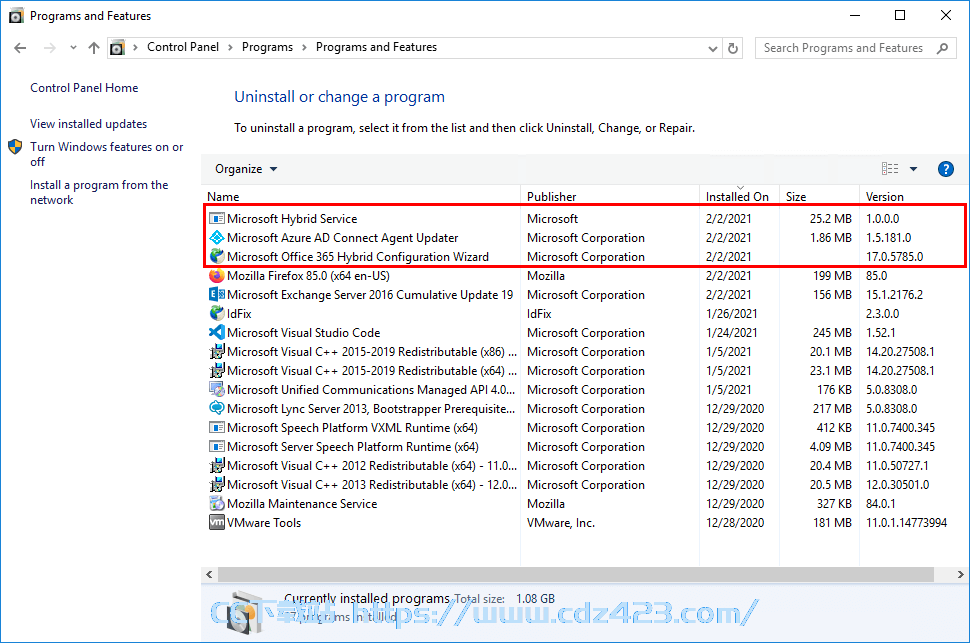This screenshot has width=970, height=643.
Task: Click Speech Platform VXML Runtime icon
Action: [217, 428]
